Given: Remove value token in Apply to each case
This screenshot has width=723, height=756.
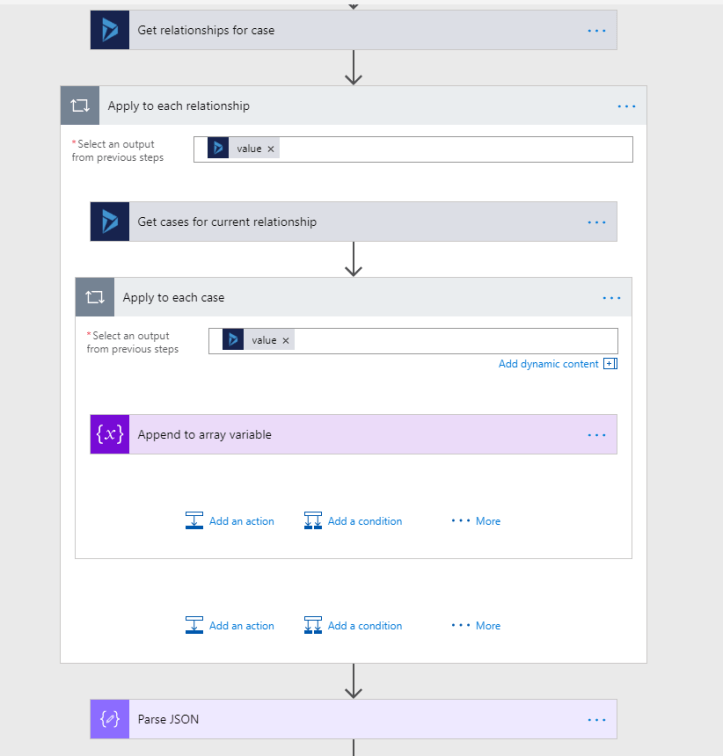Looking at the screenshot, I should 286,341.
